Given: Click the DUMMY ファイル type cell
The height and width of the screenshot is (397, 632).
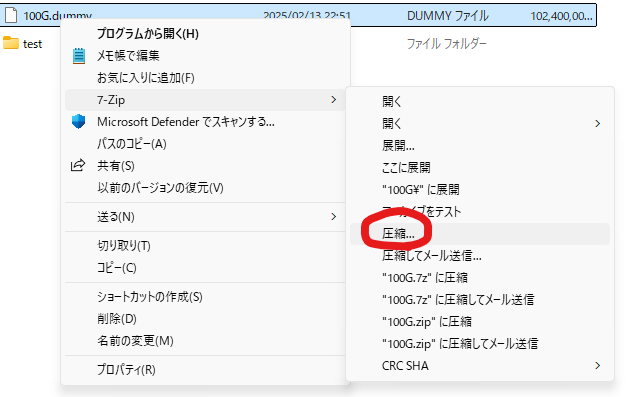Looking at the screenshot, I should (447, 16).
